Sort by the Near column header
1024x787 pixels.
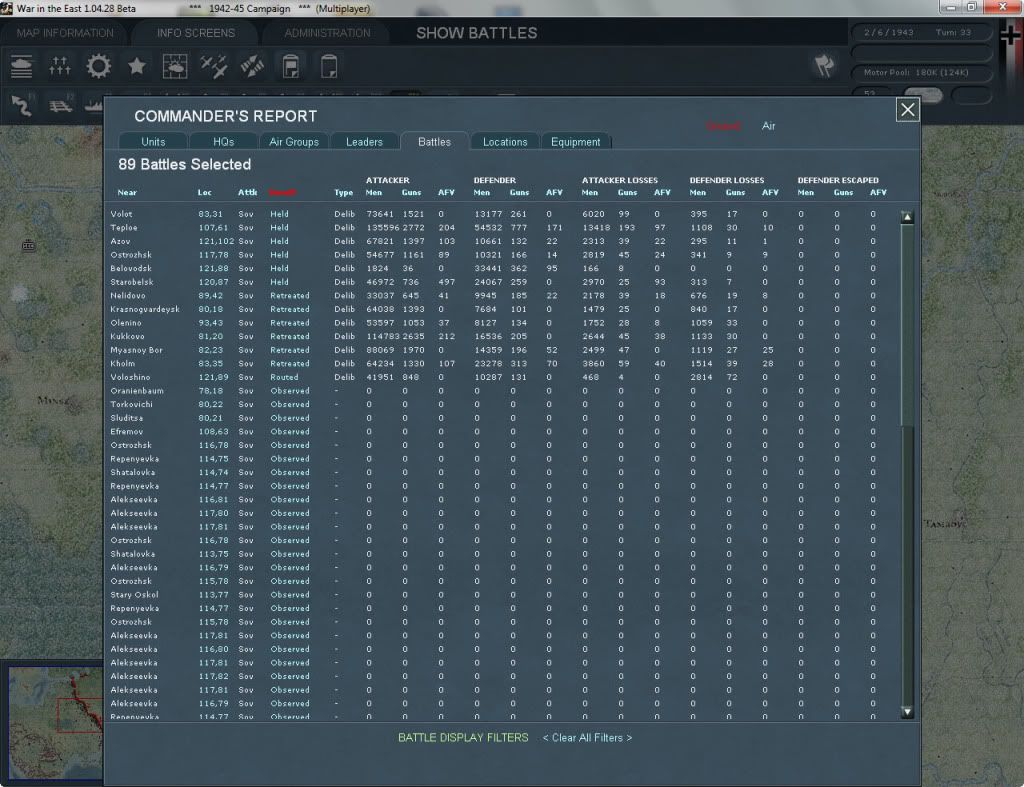point(127,193)
